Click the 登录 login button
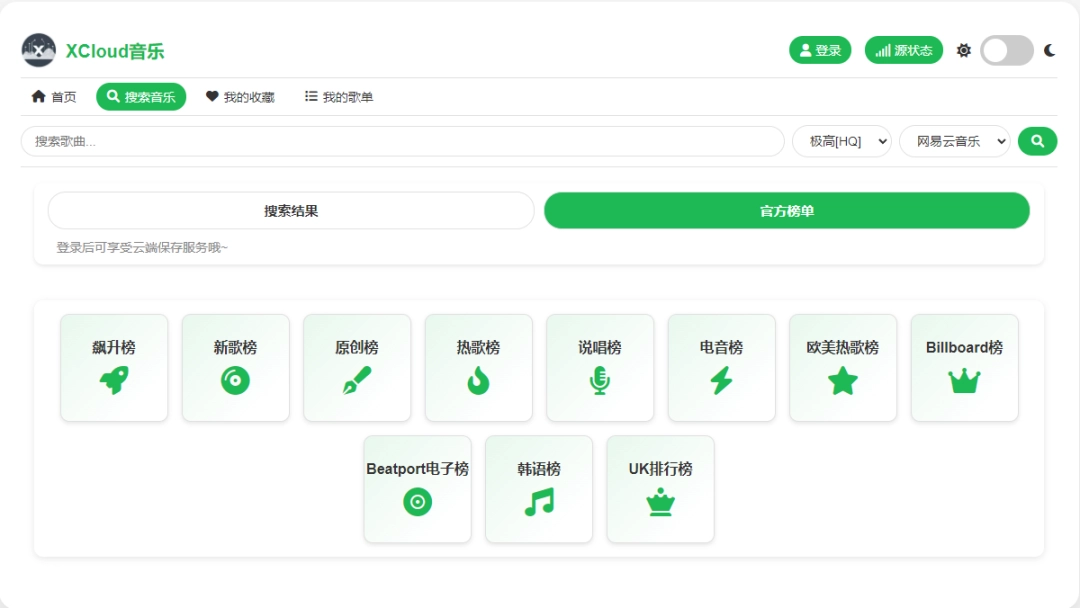Viewport: 1080px width, 608px height. pyautogui.click(x=820, y=49)
